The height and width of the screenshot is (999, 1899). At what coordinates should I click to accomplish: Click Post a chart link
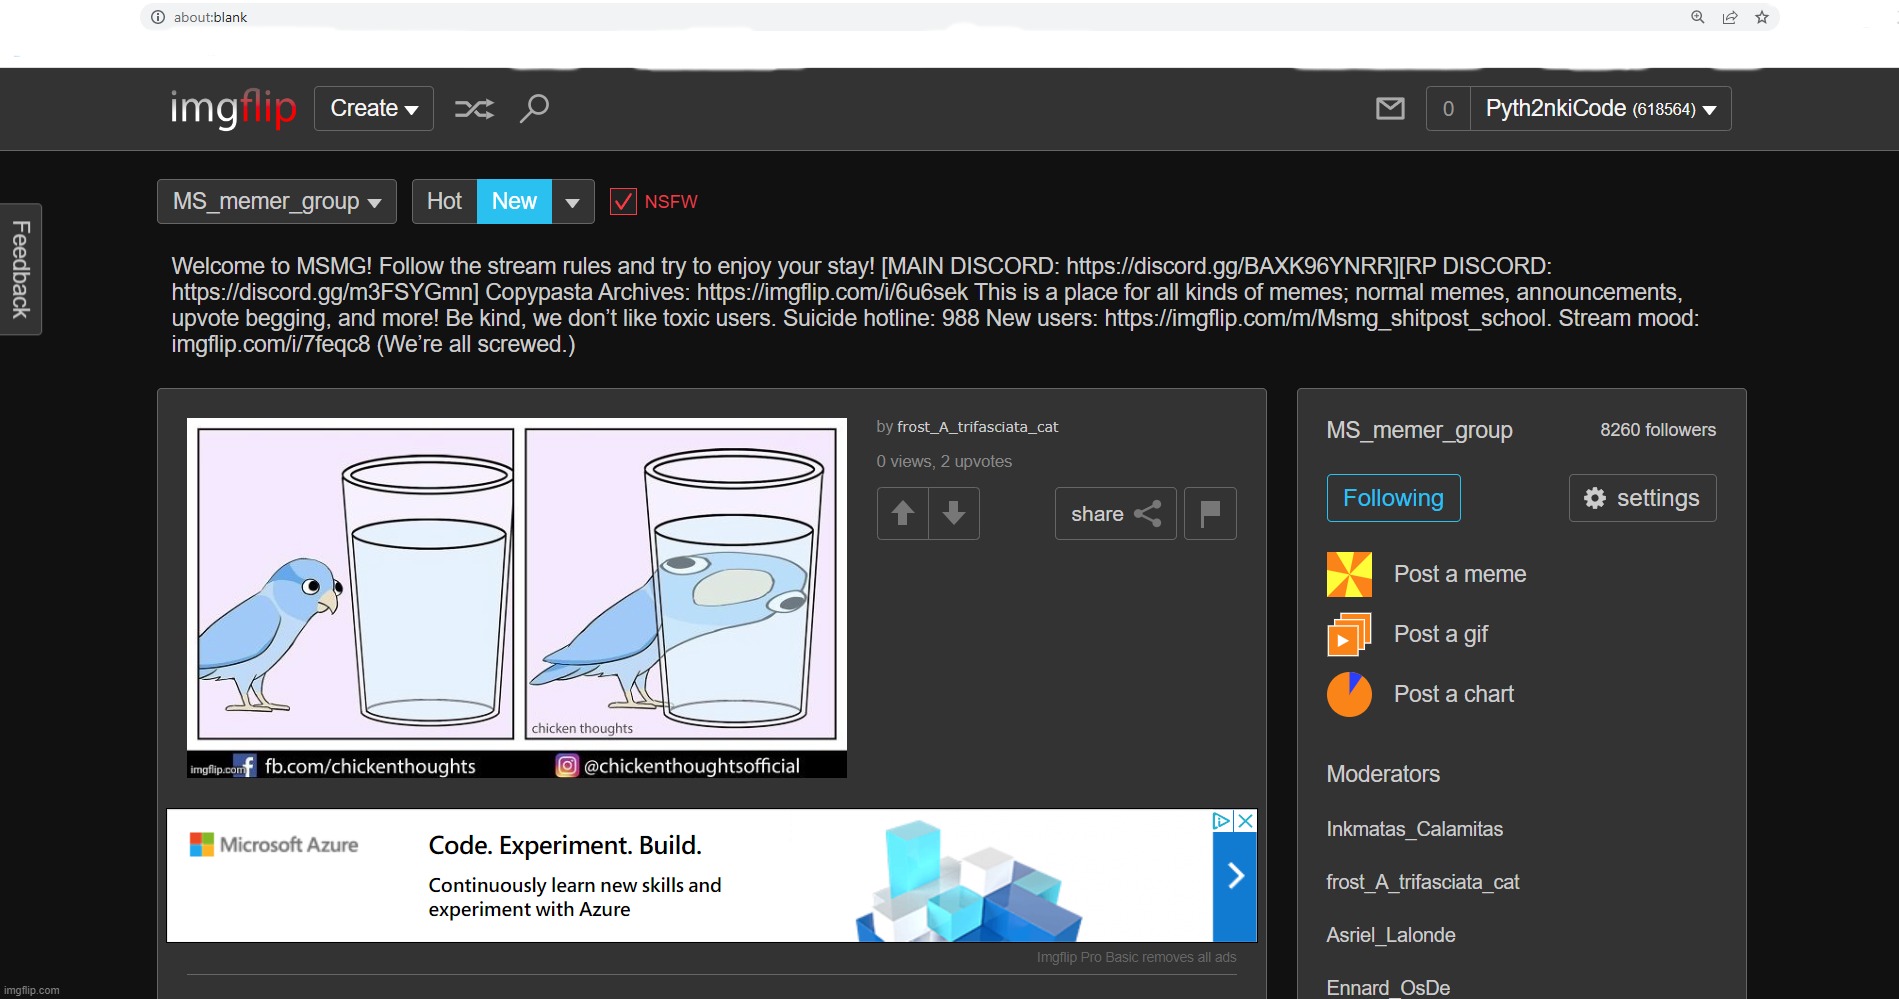pyautogui.click(x=1454, y=694)
